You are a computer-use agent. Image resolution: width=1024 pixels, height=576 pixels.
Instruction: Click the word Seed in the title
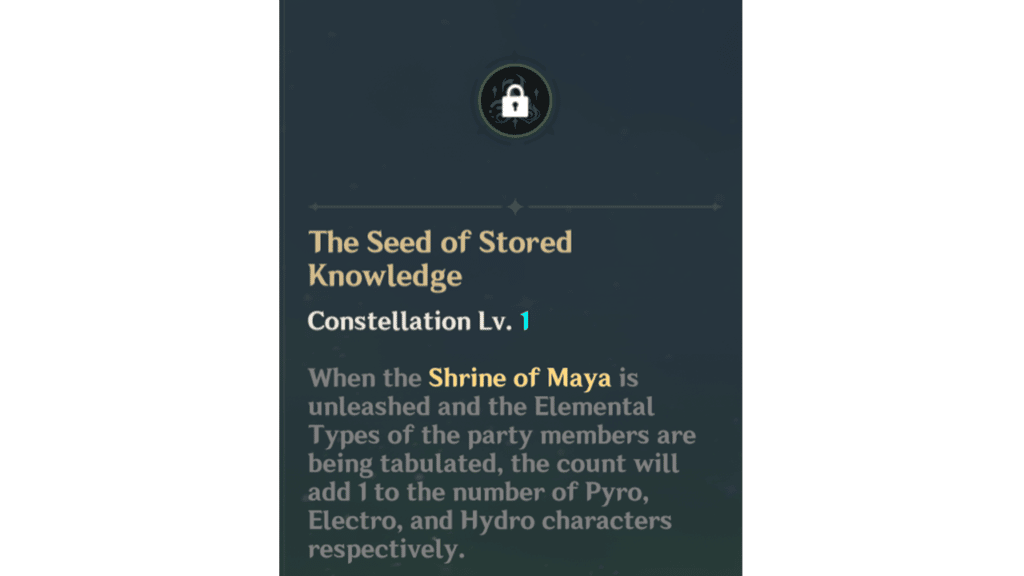tap(399, 242)
